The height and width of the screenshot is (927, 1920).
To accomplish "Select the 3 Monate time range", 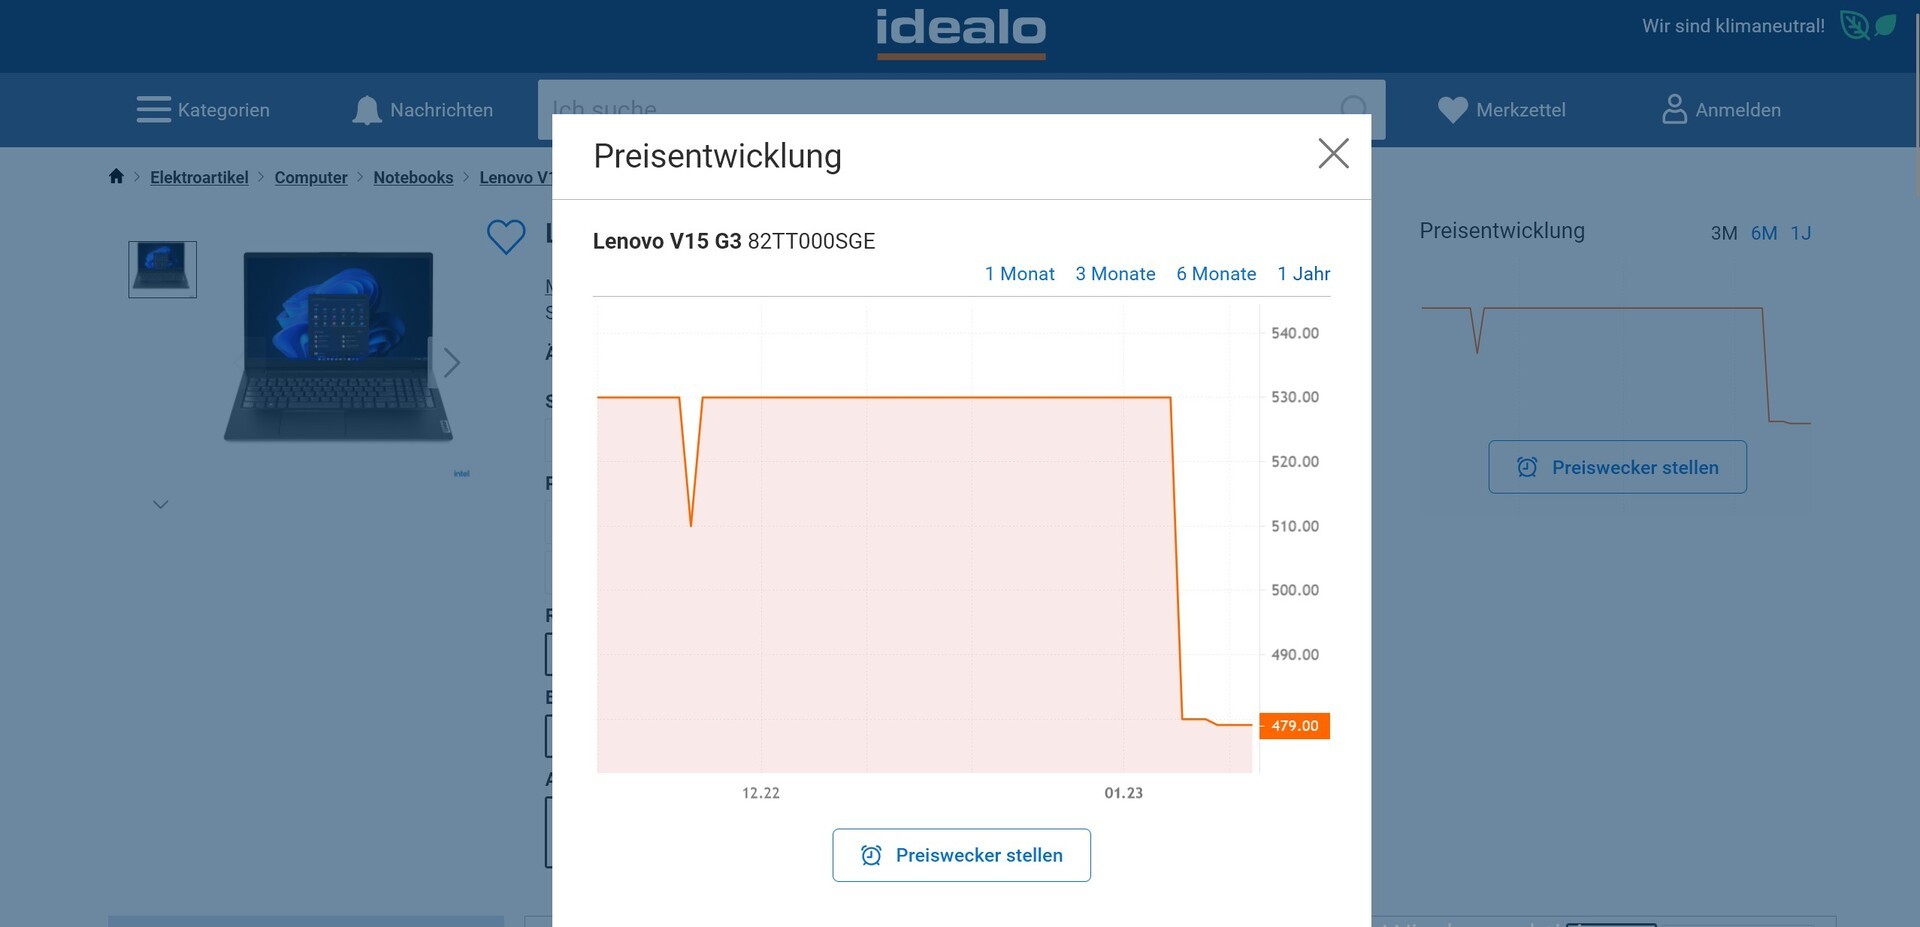I will tap(1115, 274).
